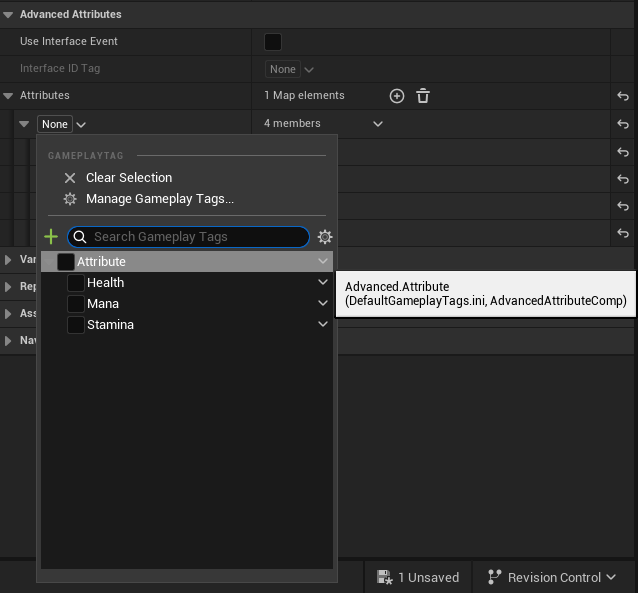Expand the Nav section
The width and height of the screenshot is (638, 593).
click(8, 341)
